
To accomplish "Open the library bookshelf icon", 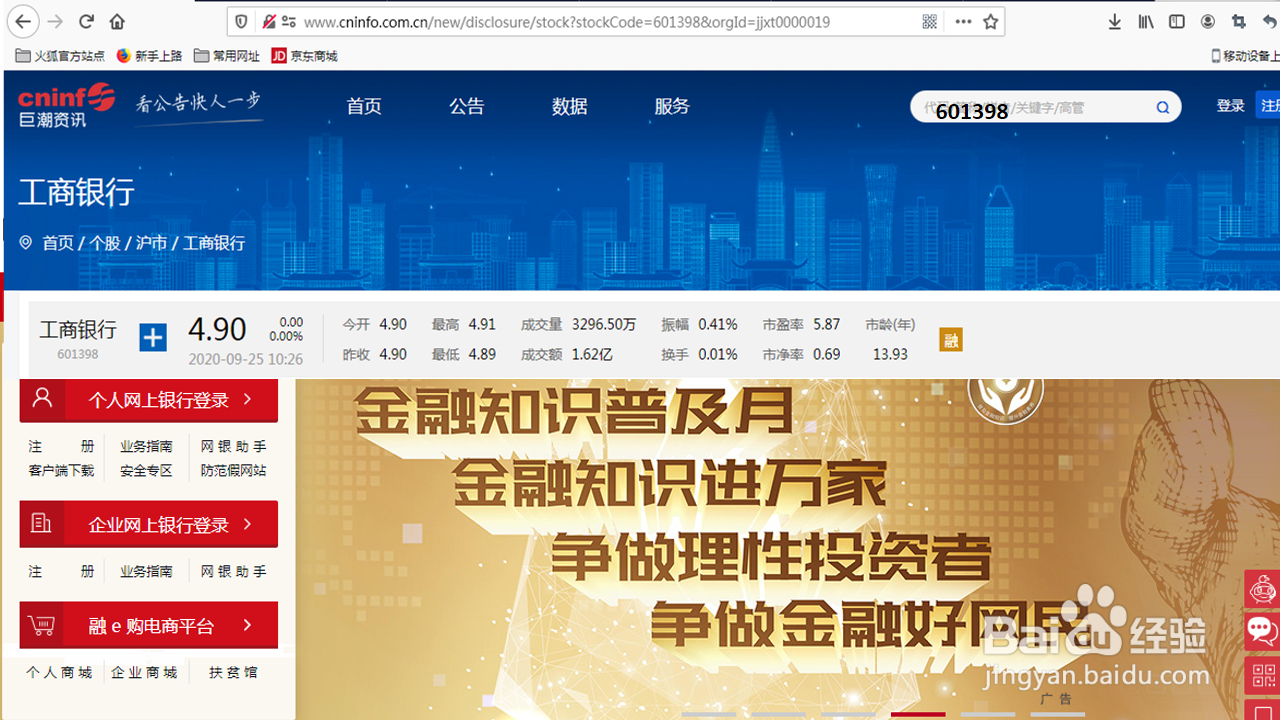I will tap(1146, 21).
